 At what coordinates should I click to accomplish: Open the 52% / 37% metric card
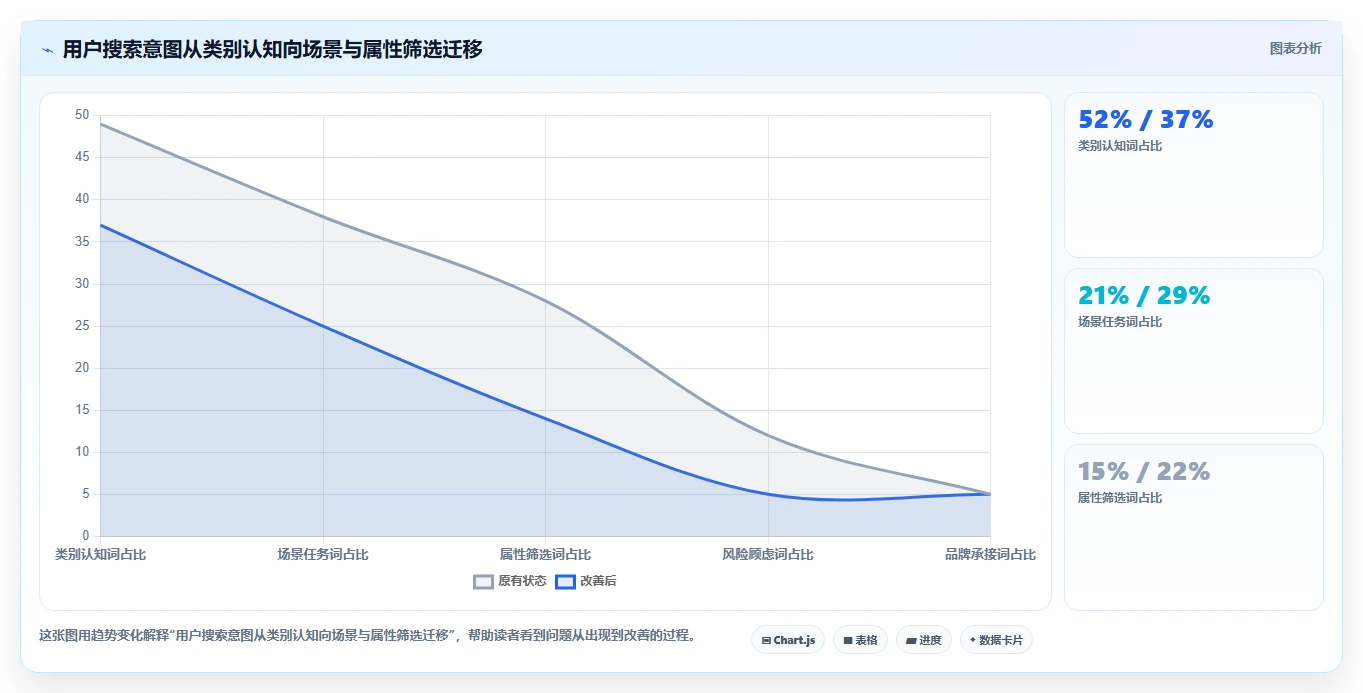click(x=1194, y=175)
